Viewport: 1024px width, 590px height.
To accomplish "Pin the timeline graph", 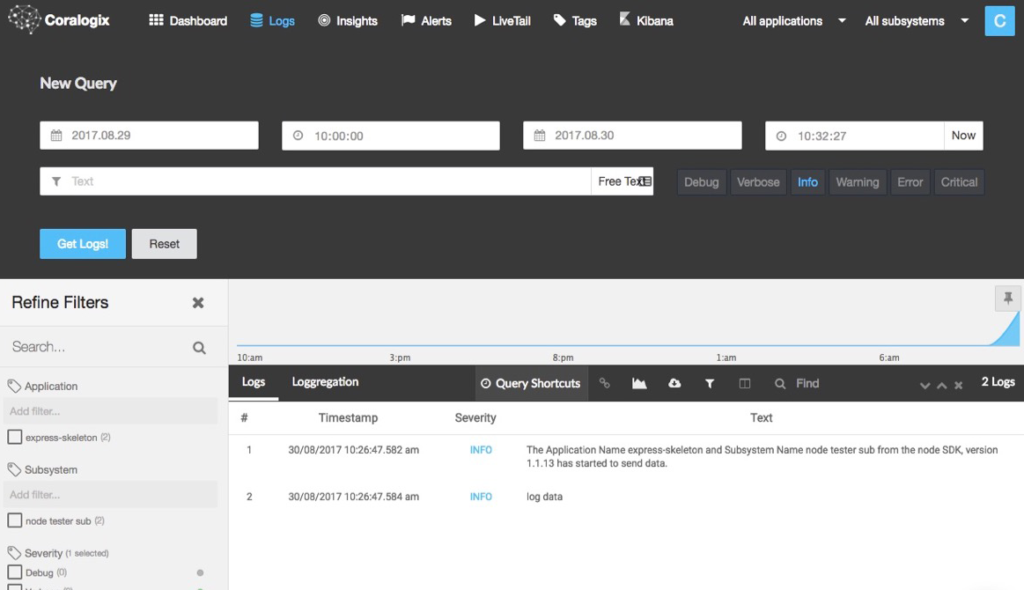I will click(x=1008, y=298).
